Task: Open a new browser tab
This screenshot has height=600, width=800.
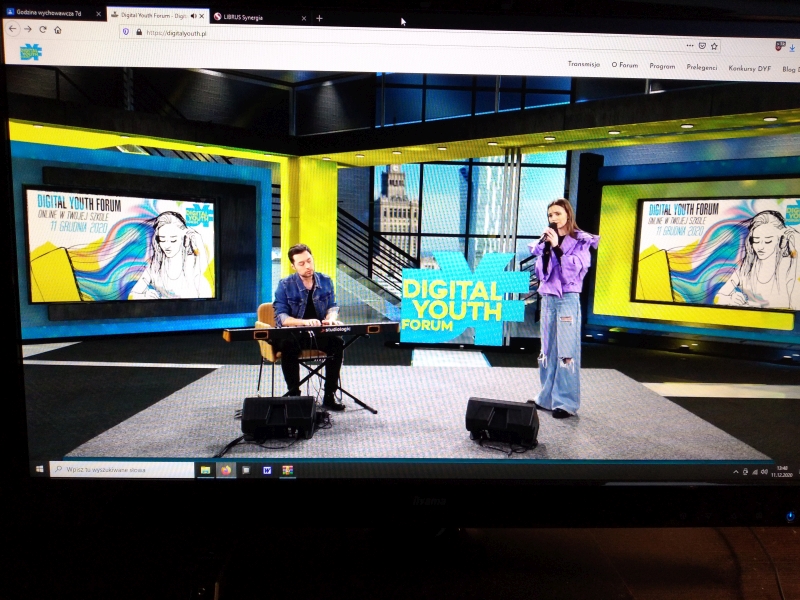Action: [x=319, y=18]
